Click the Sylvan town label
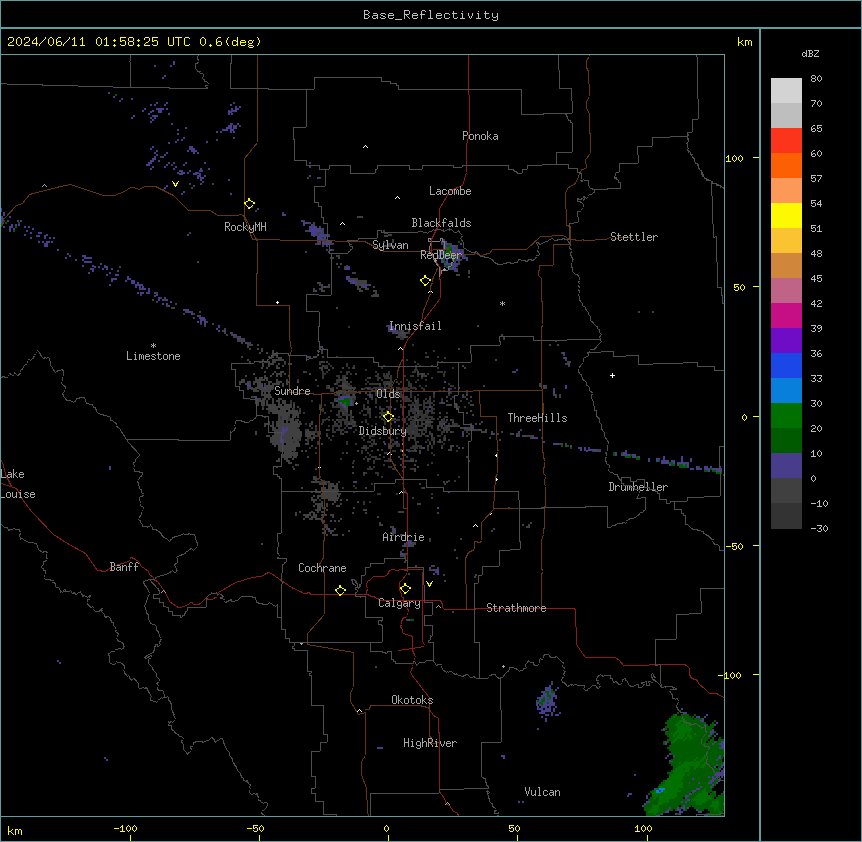This screenshot has width=862, height=842. point(390,245)
